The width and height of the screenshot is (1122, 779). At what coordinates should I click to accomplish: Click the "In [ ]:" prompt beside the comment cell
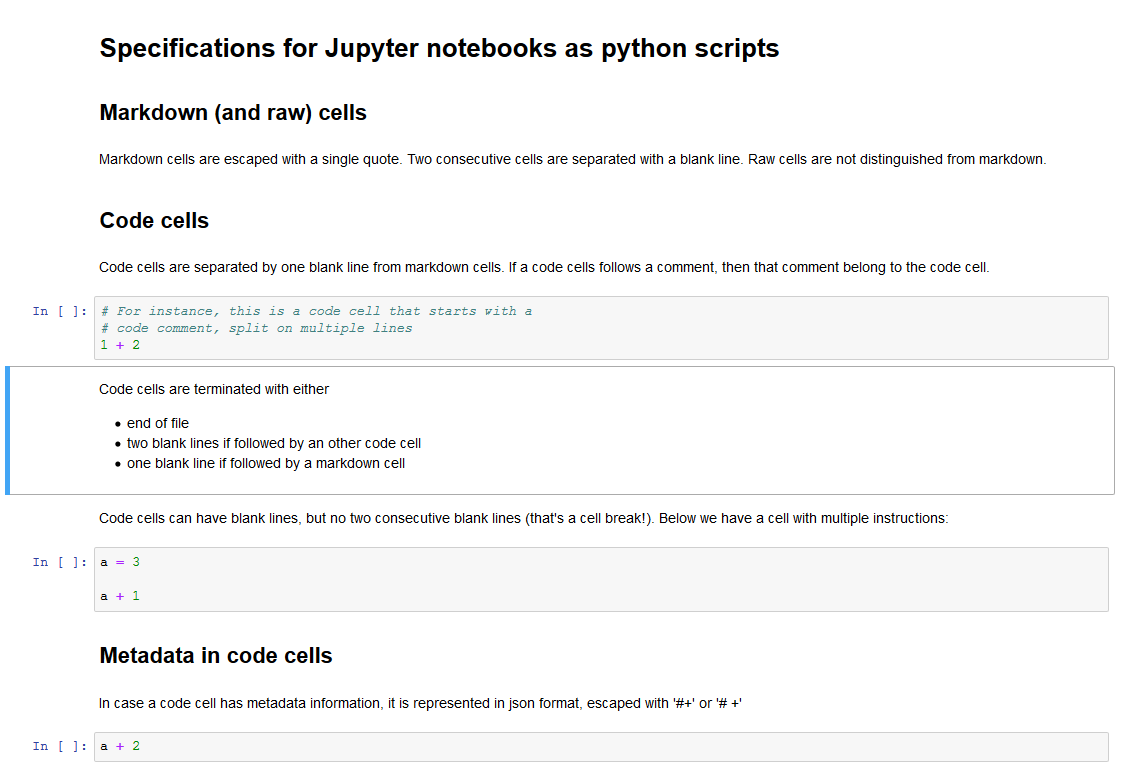(58, 311)
